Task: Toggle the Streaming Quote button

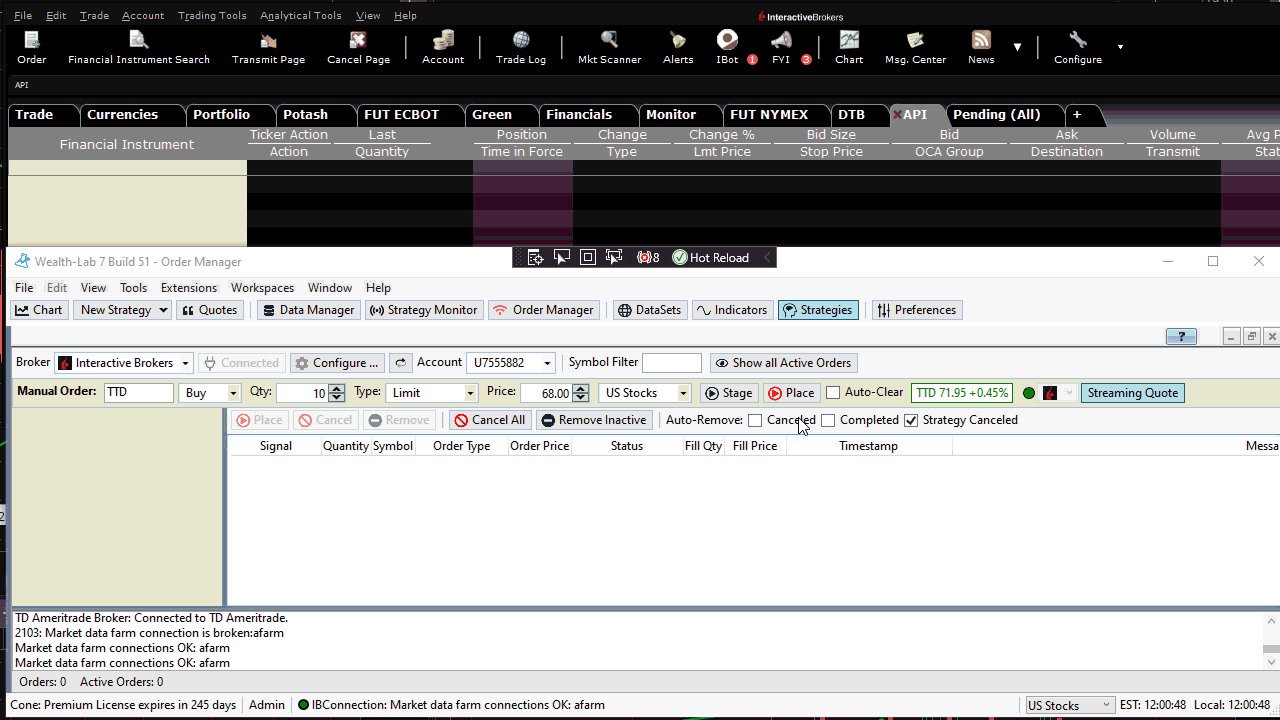Action: point(1133,393)
